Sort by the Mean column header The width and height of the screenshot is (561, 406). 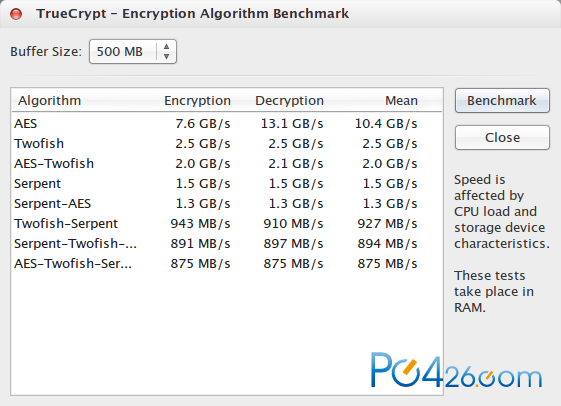point(401,101)
